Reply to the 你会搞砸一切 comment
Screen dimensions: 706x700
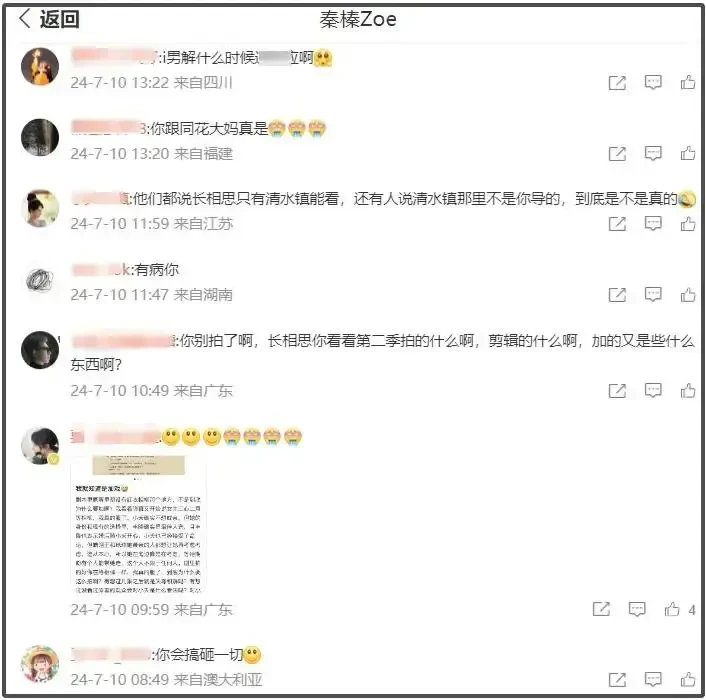[653, 680]
